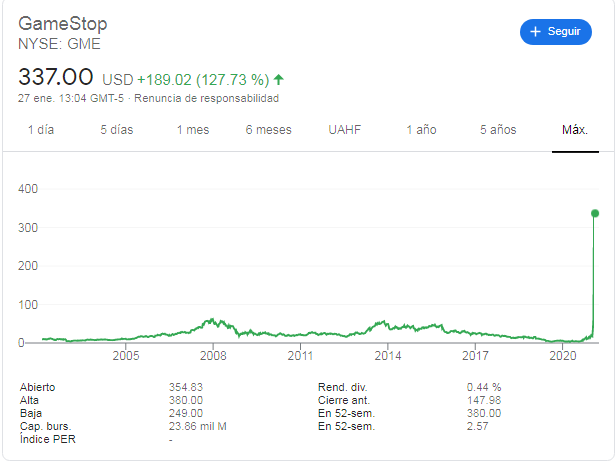
Task: Click the green dot at chart end
Action: pos(595,213)
